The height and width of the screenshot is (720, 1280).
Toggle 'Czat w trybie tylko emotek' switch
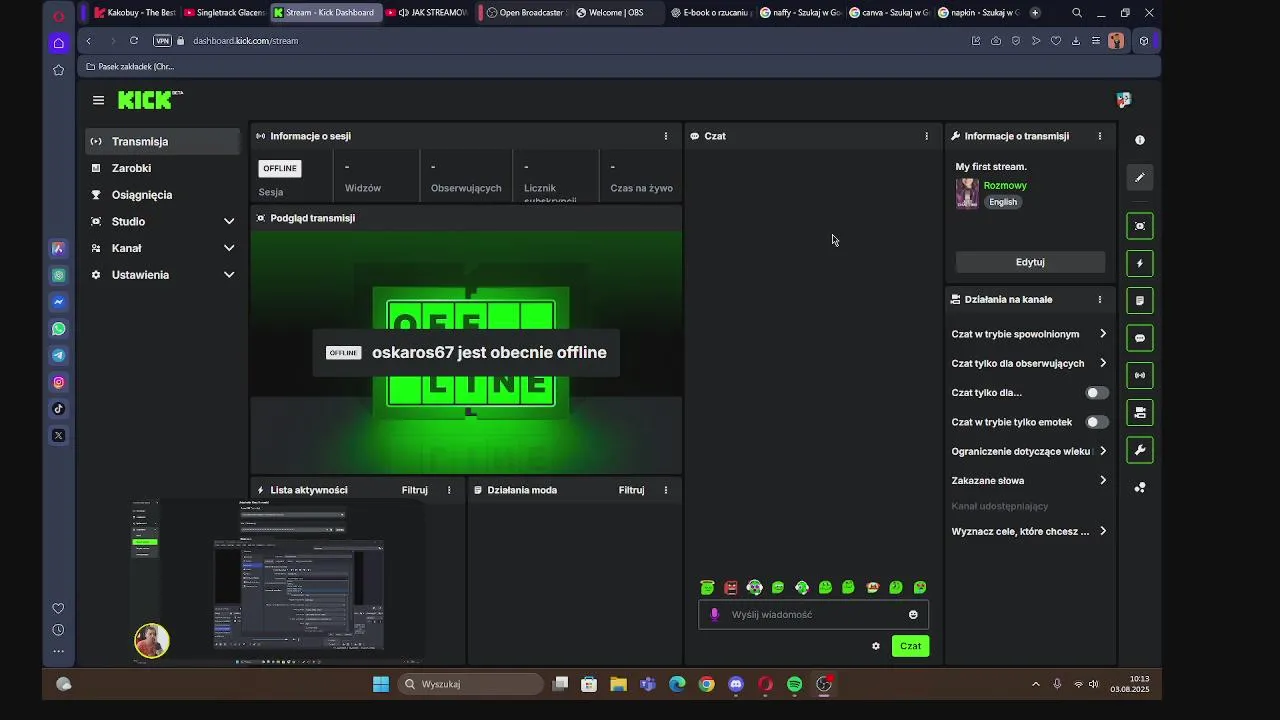(x=1097, y=422)
